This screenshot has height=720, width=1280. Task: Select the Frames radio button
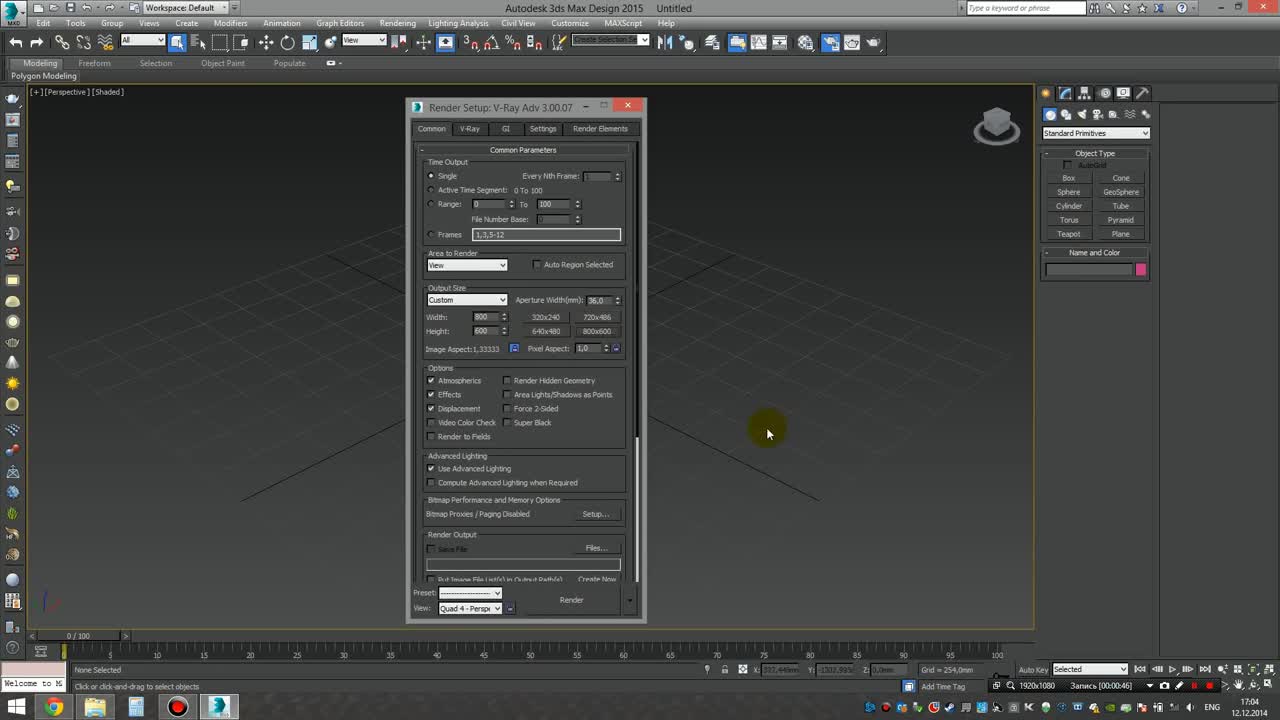click(x=431, y=235)
